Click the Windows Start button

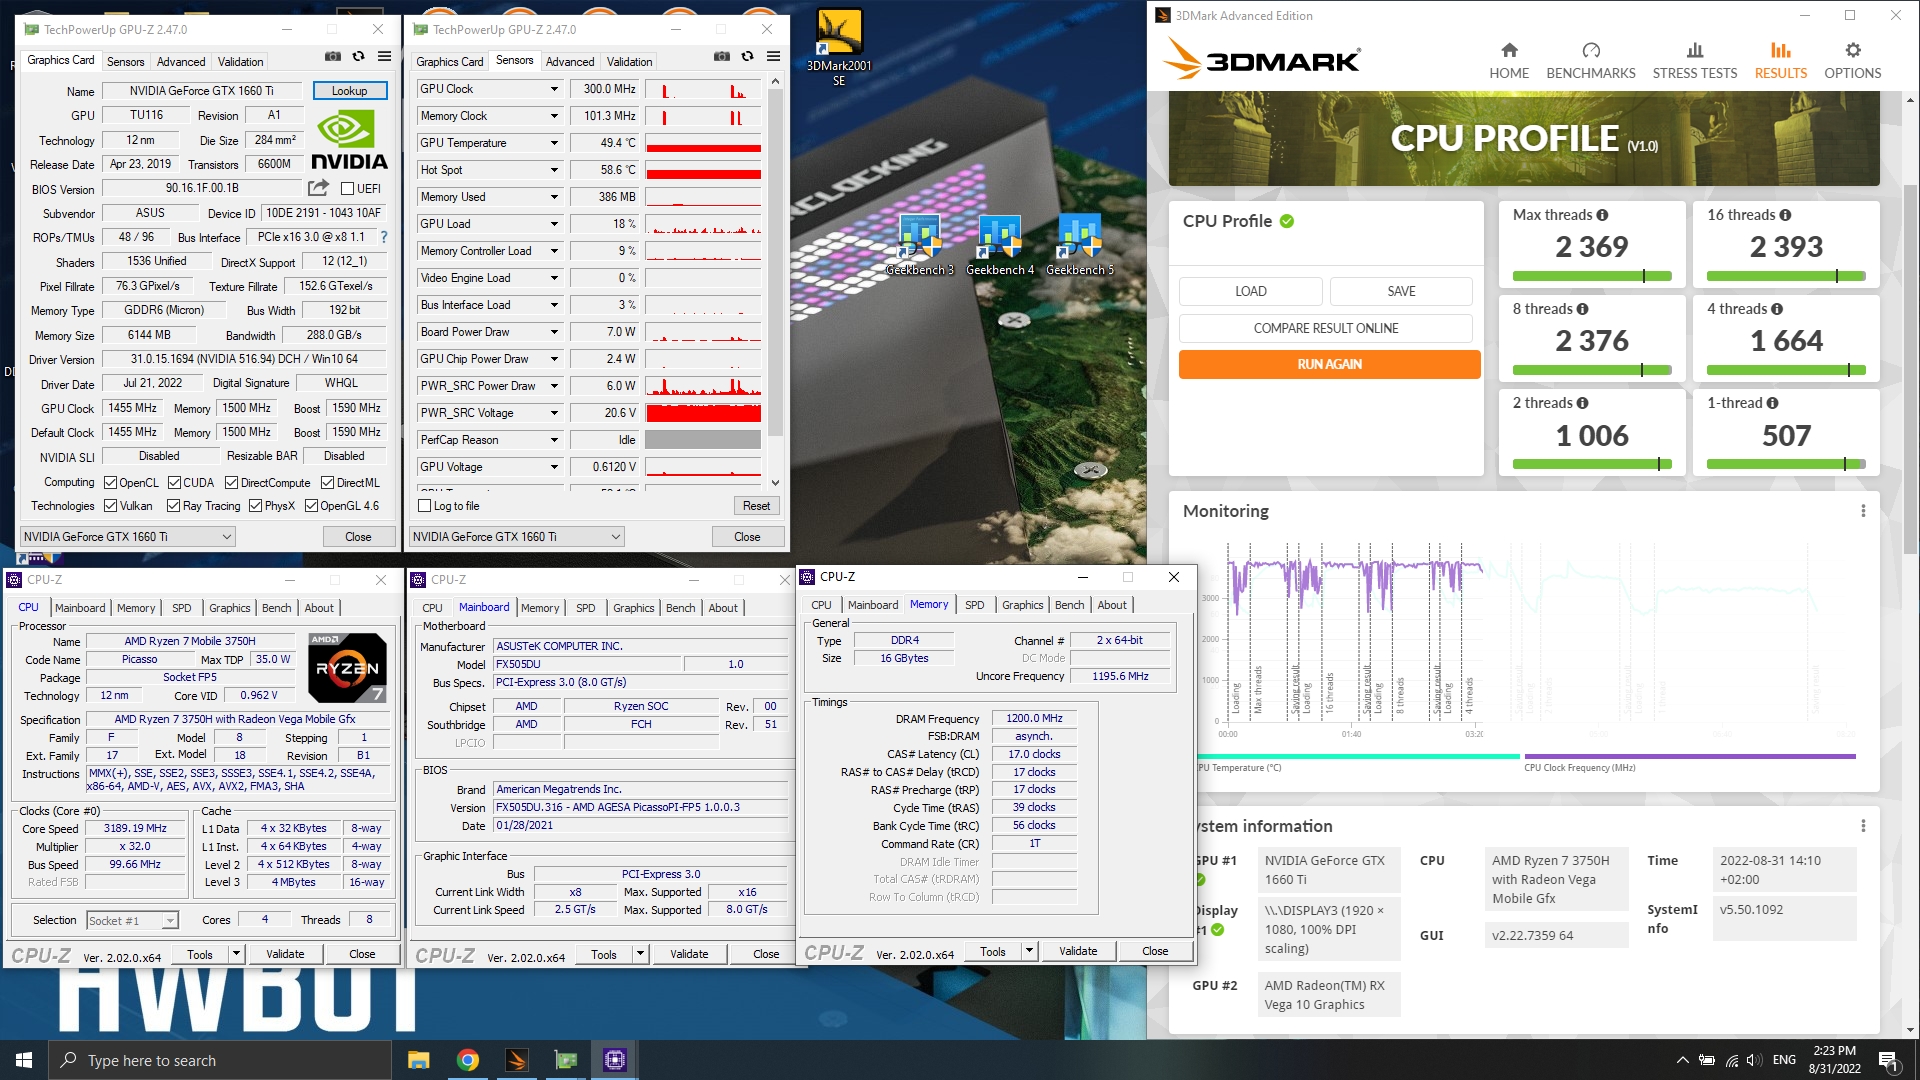pos(24,1060)
